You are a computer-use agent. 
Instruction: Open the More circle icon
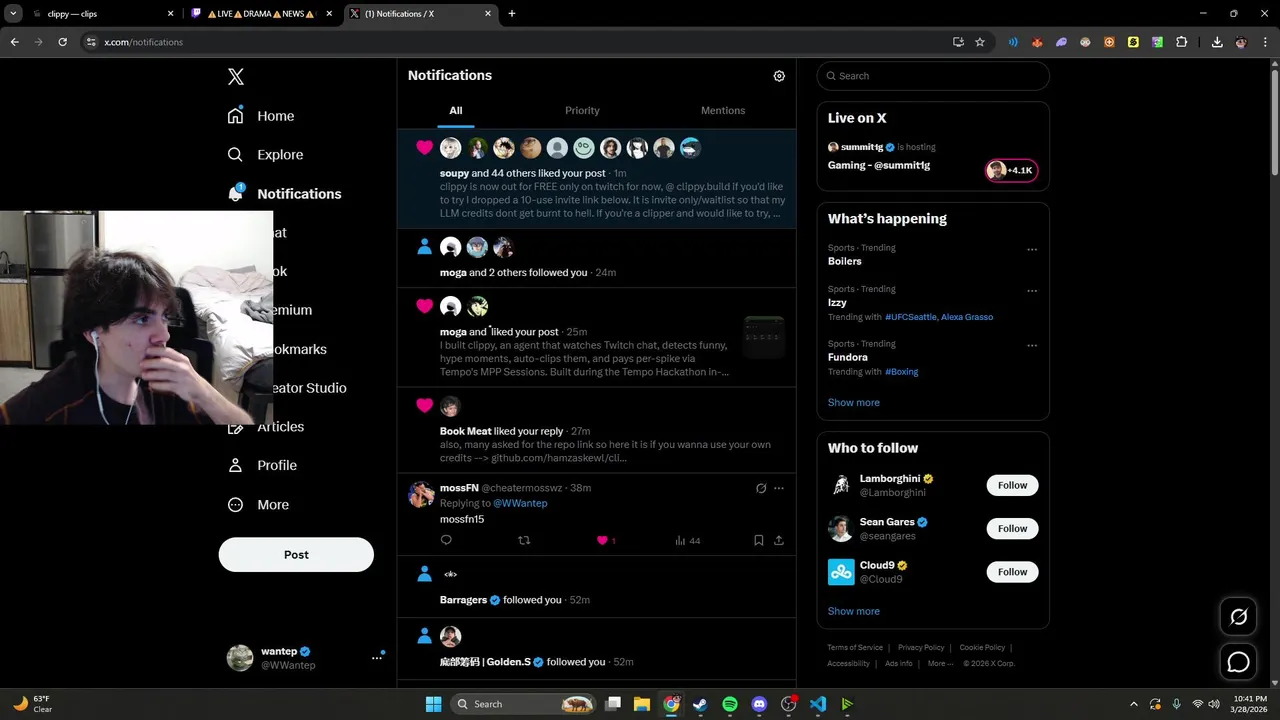tap(235, 505)
